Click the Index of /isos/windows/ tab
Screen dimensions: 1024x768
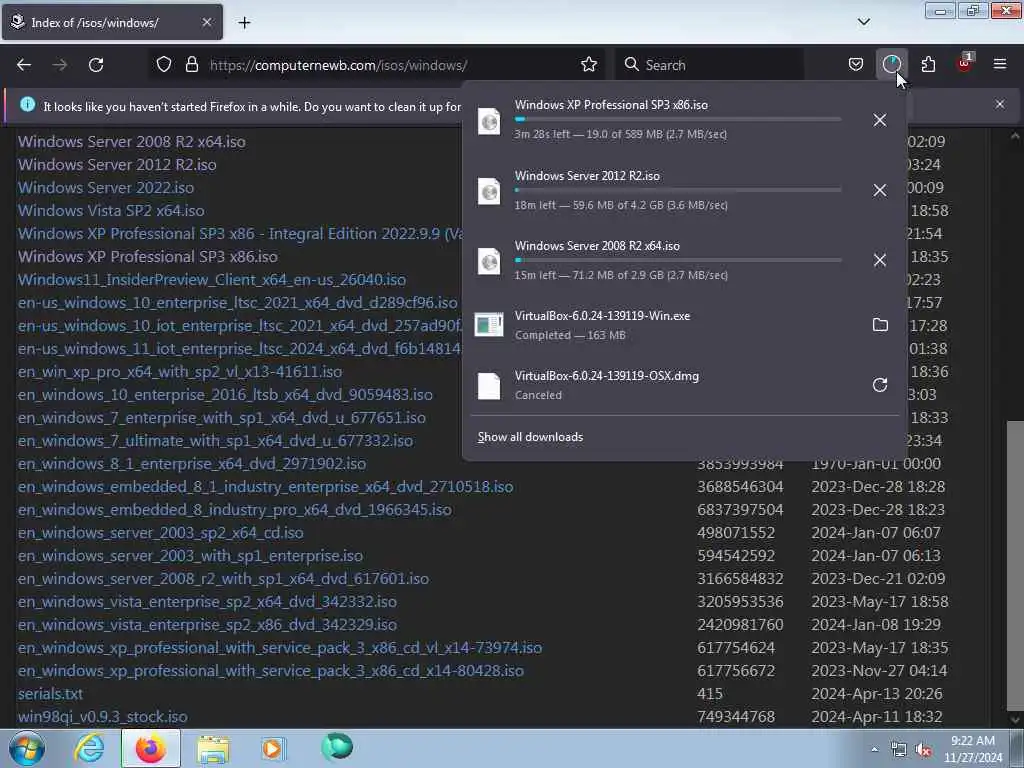click(112, 22)
